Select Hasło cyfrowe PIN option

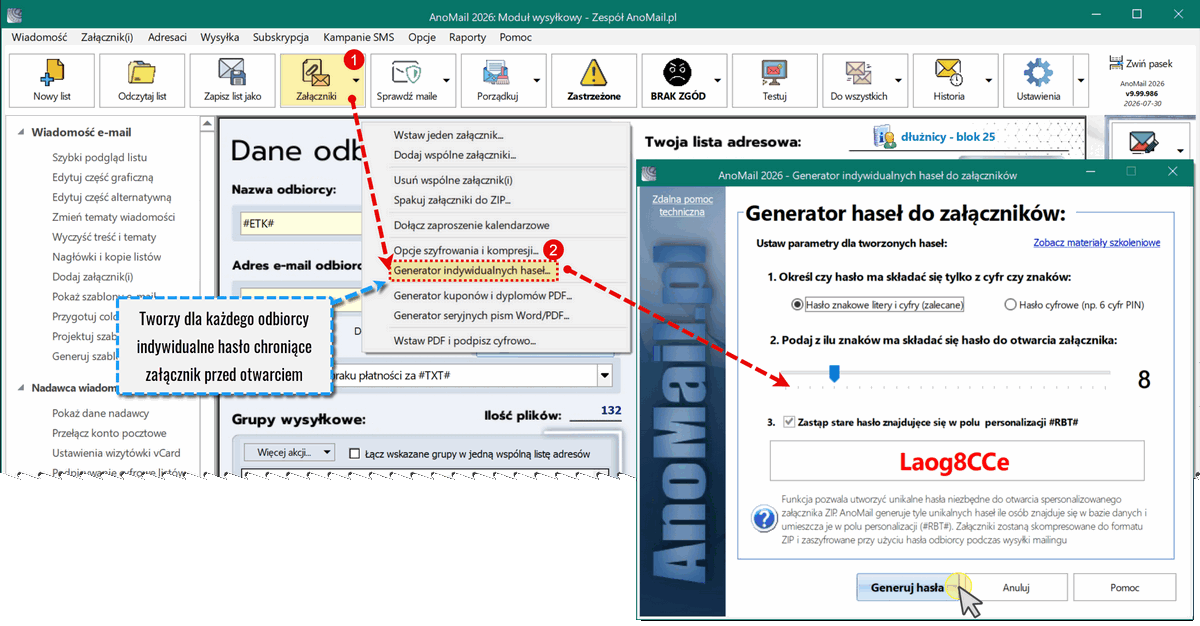point(1075,304)
